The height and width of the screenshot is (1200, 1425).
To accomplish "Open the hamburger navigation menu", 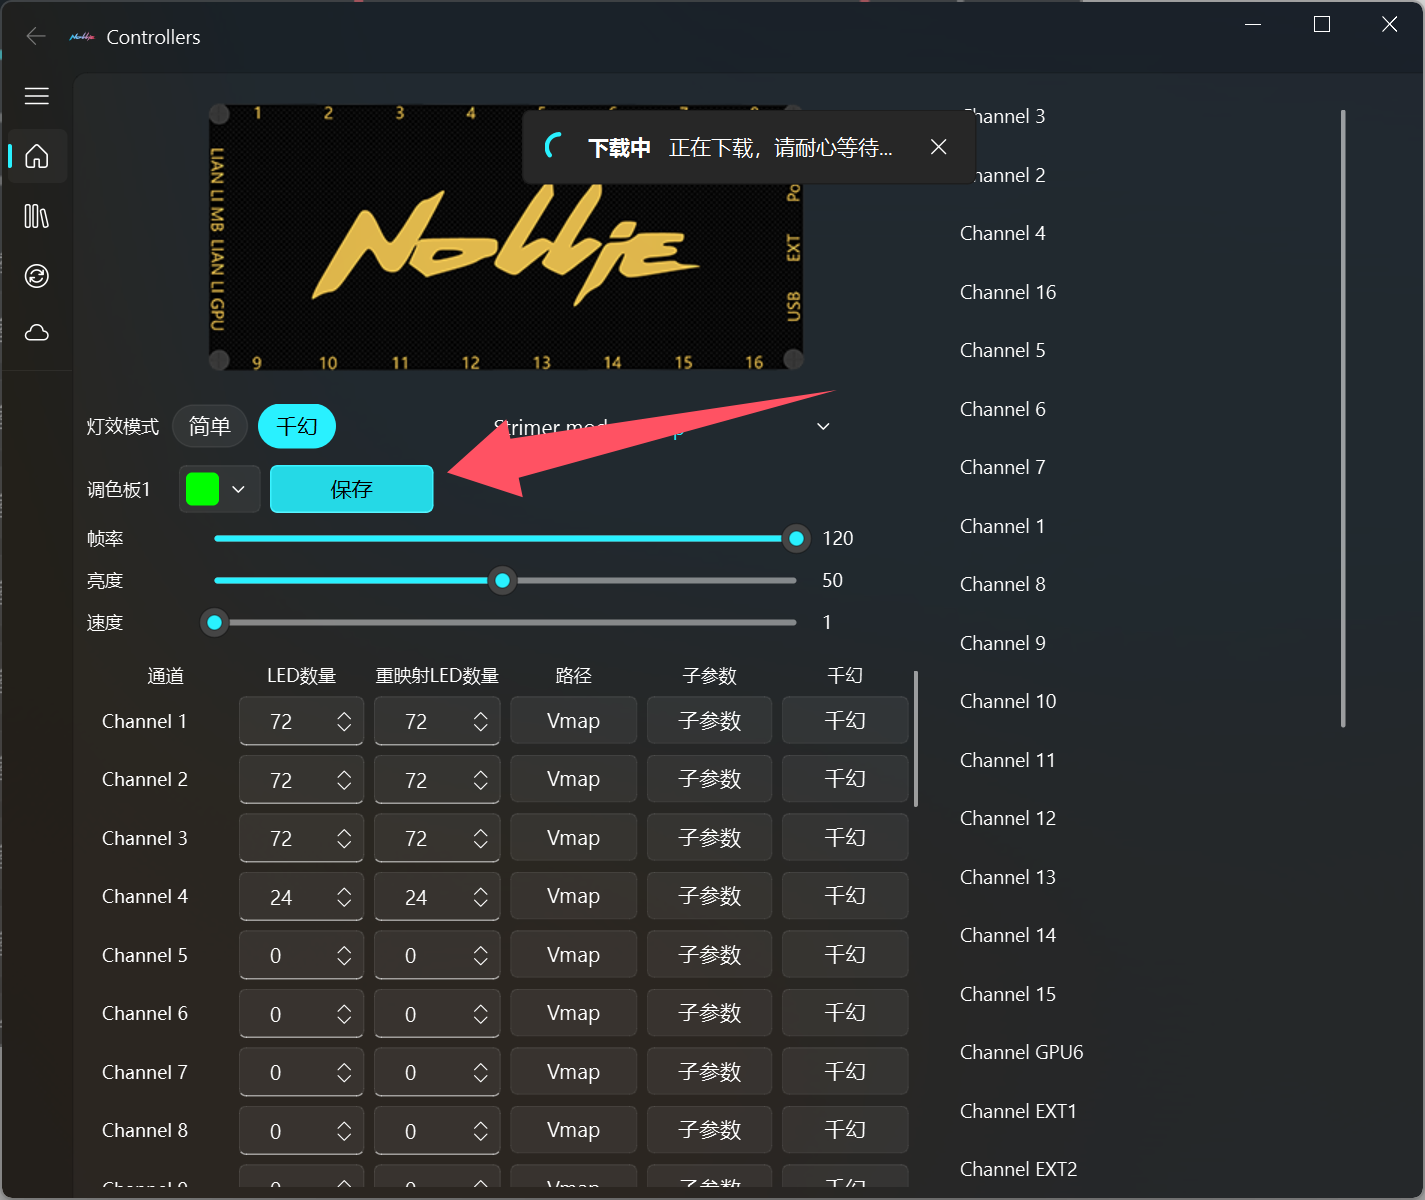I will (x=37, y=96).
